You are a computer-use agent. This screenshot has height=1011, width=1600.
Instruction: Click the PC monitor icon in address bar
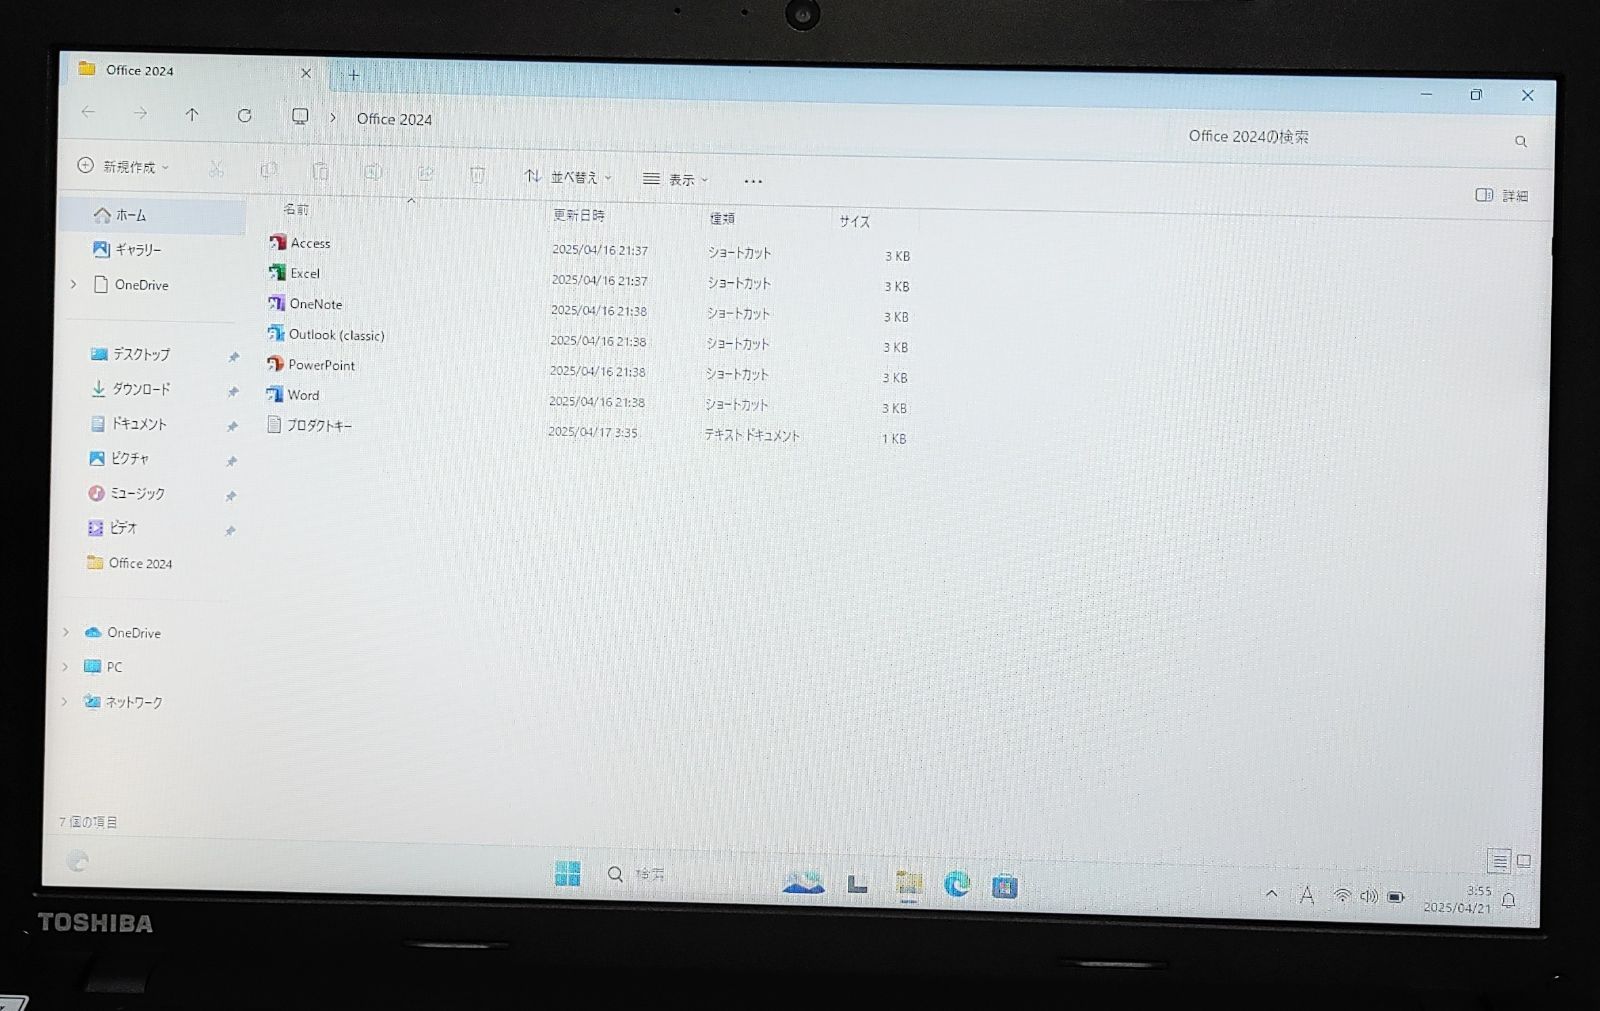click(299, 117)
